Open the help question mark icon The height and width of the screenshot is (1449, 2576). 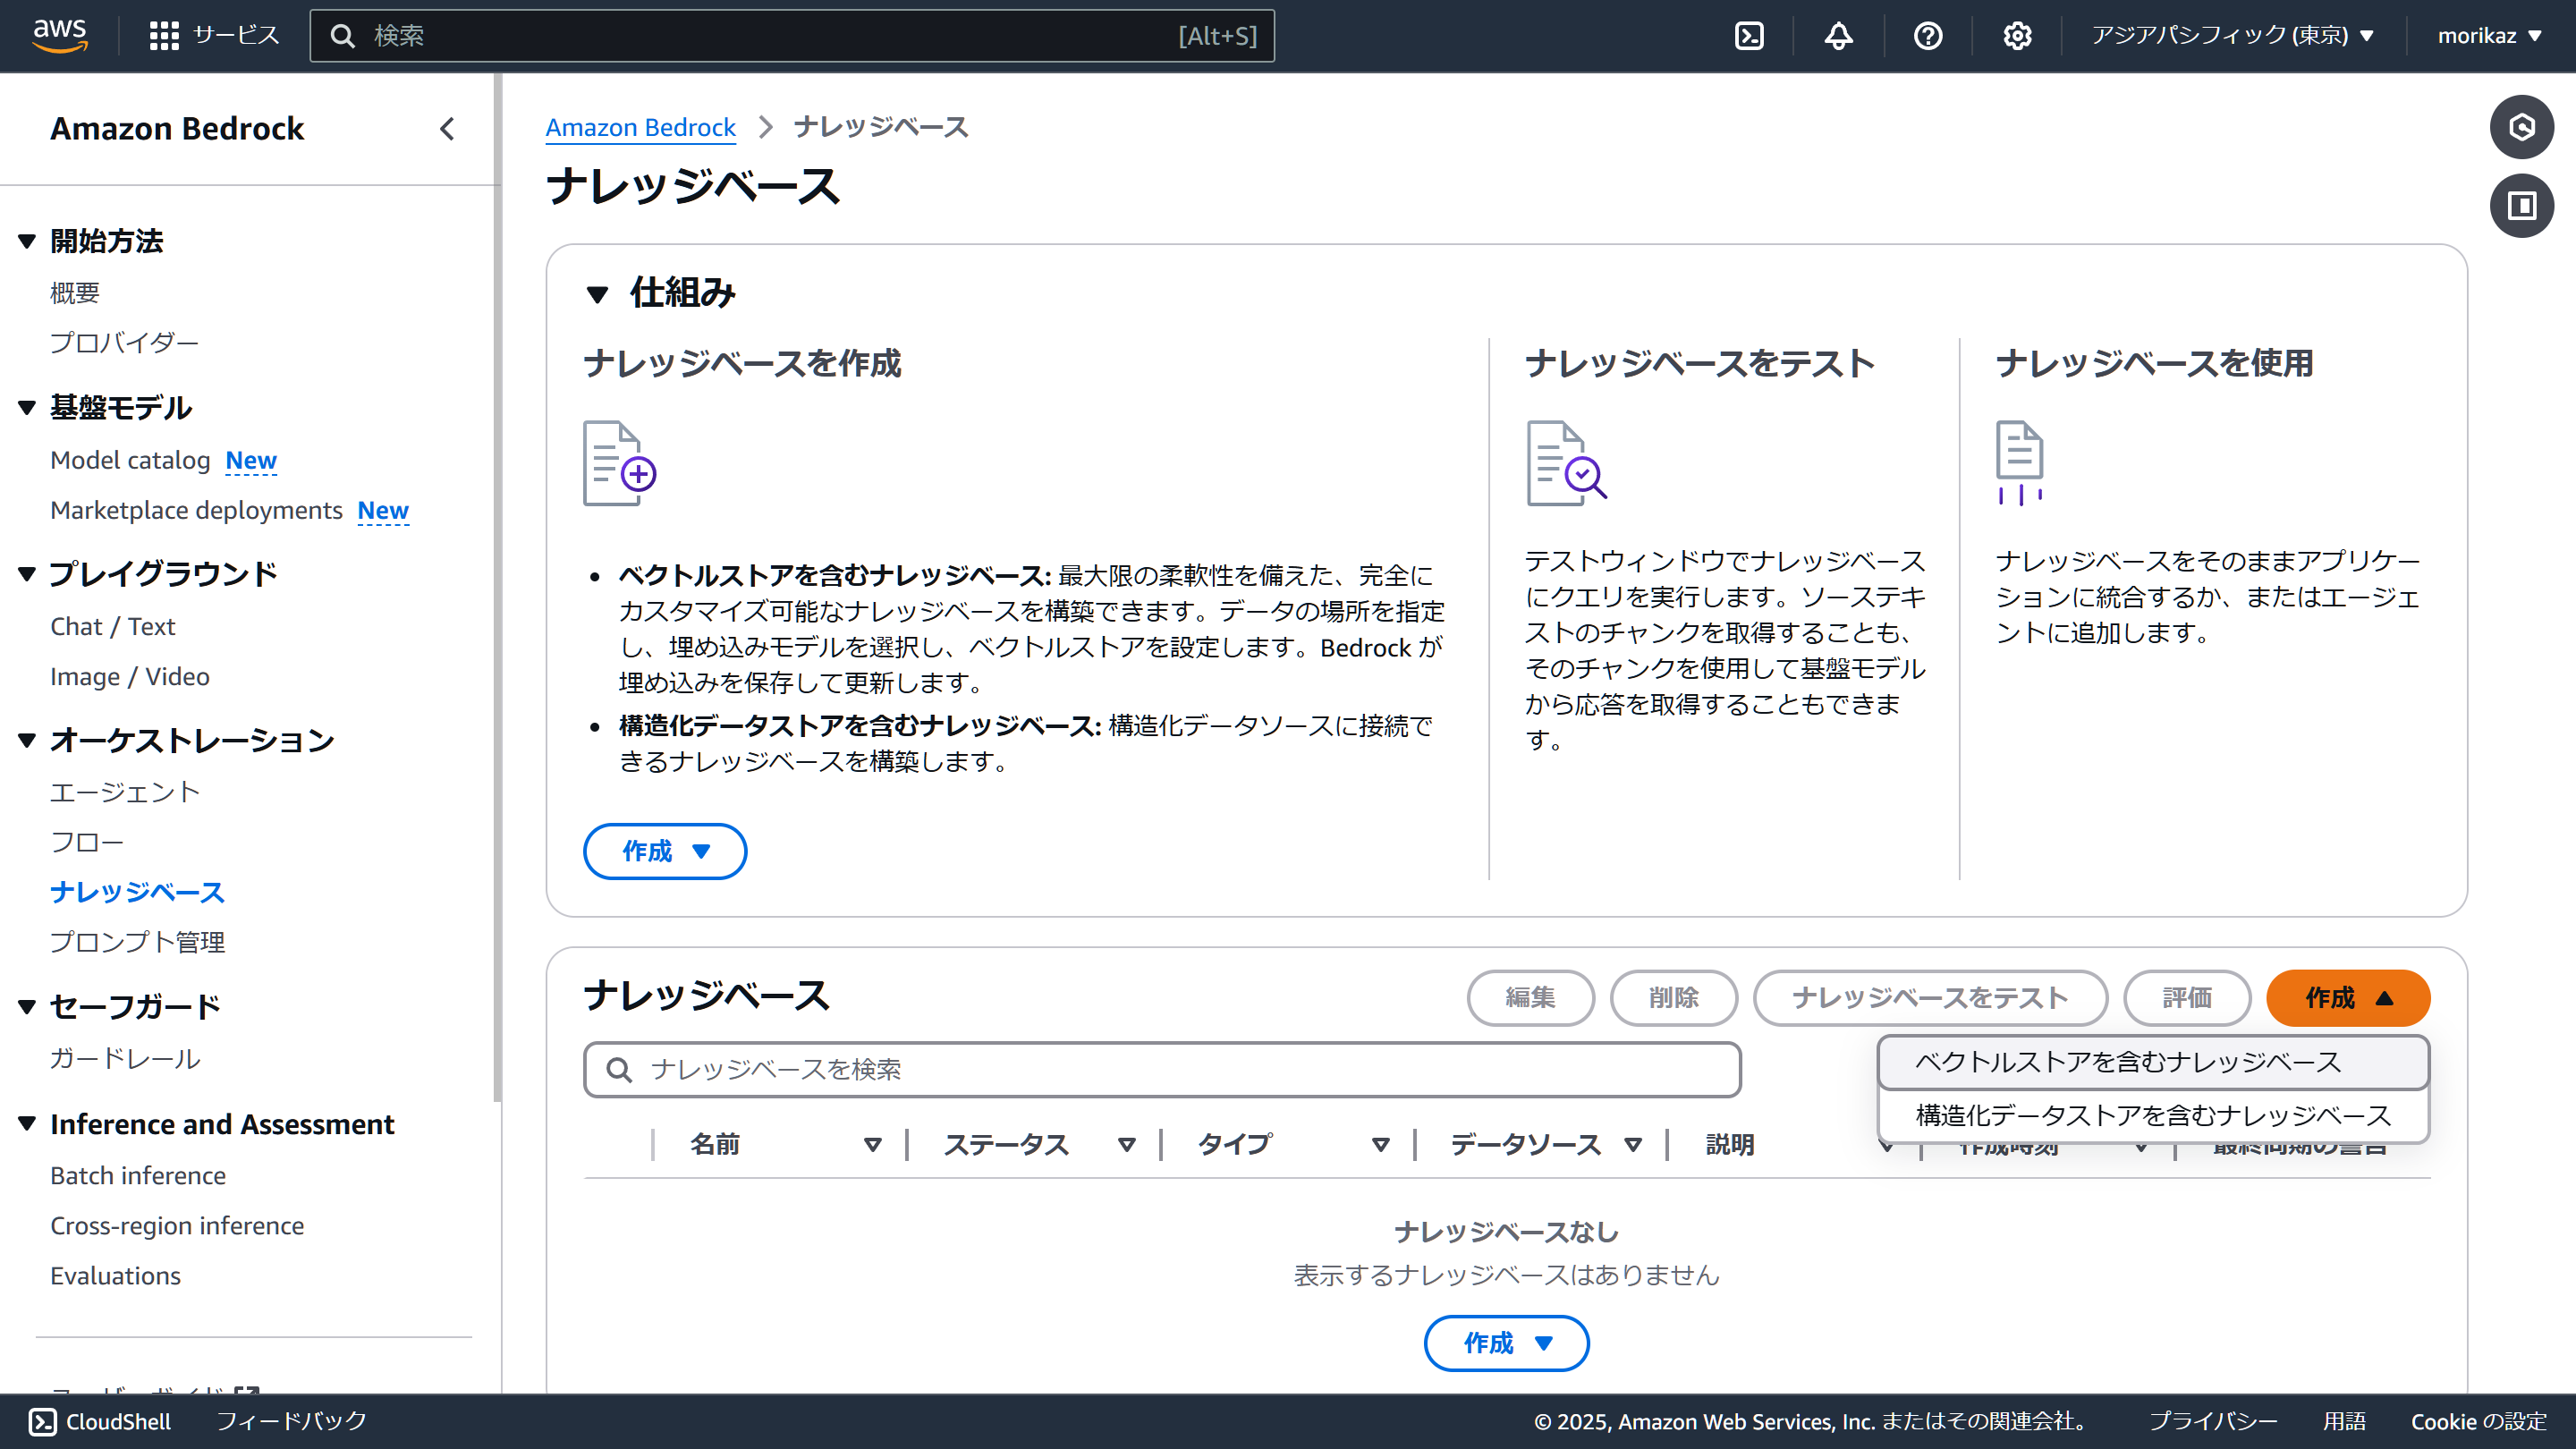click(x=1927, y=36)
